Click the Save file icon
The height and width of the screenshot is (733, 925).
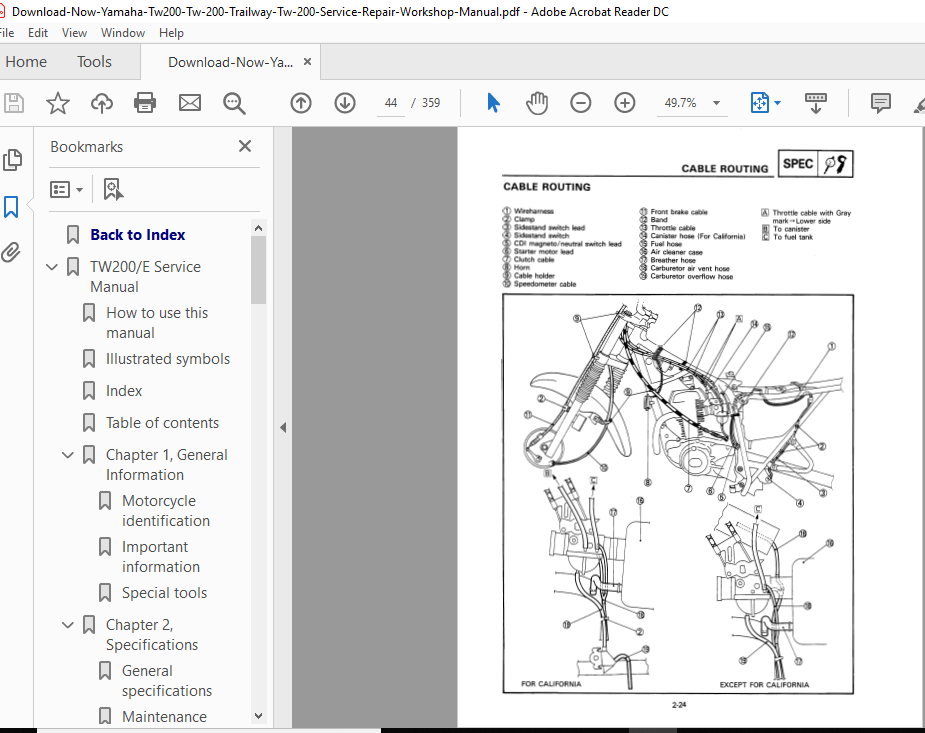click(14, 103)
